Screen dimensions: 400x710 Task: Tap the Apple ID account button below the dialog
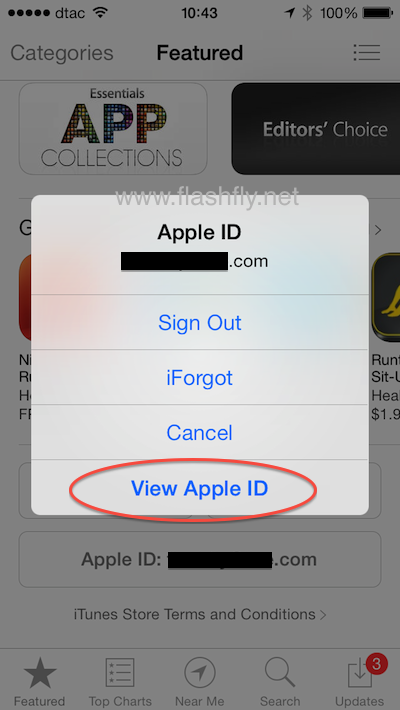tap(200, 560)
